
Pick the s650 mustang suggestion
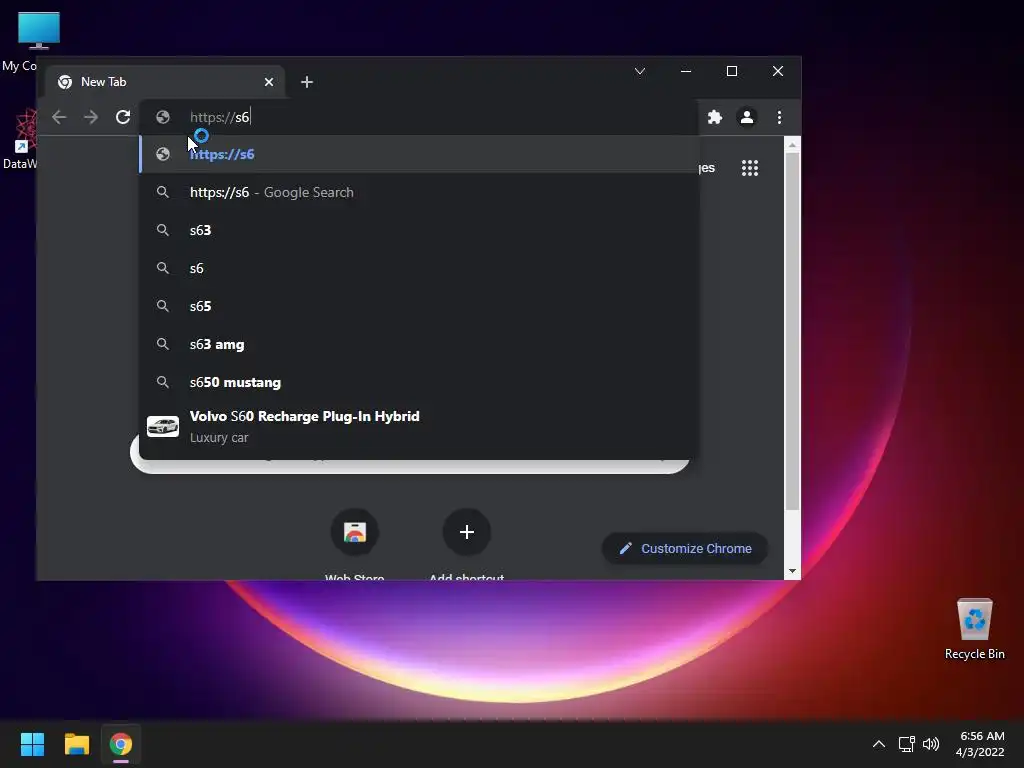(419, 382)
